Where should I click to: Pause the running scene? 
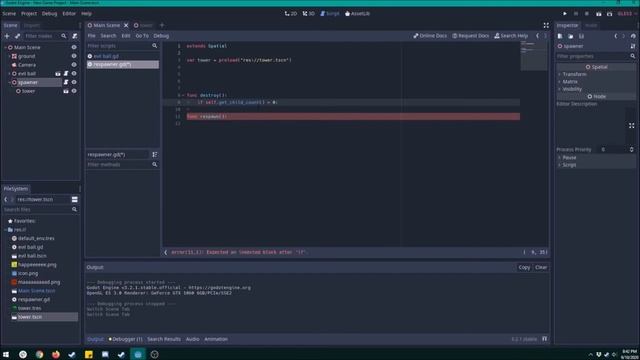pos(576,13)
